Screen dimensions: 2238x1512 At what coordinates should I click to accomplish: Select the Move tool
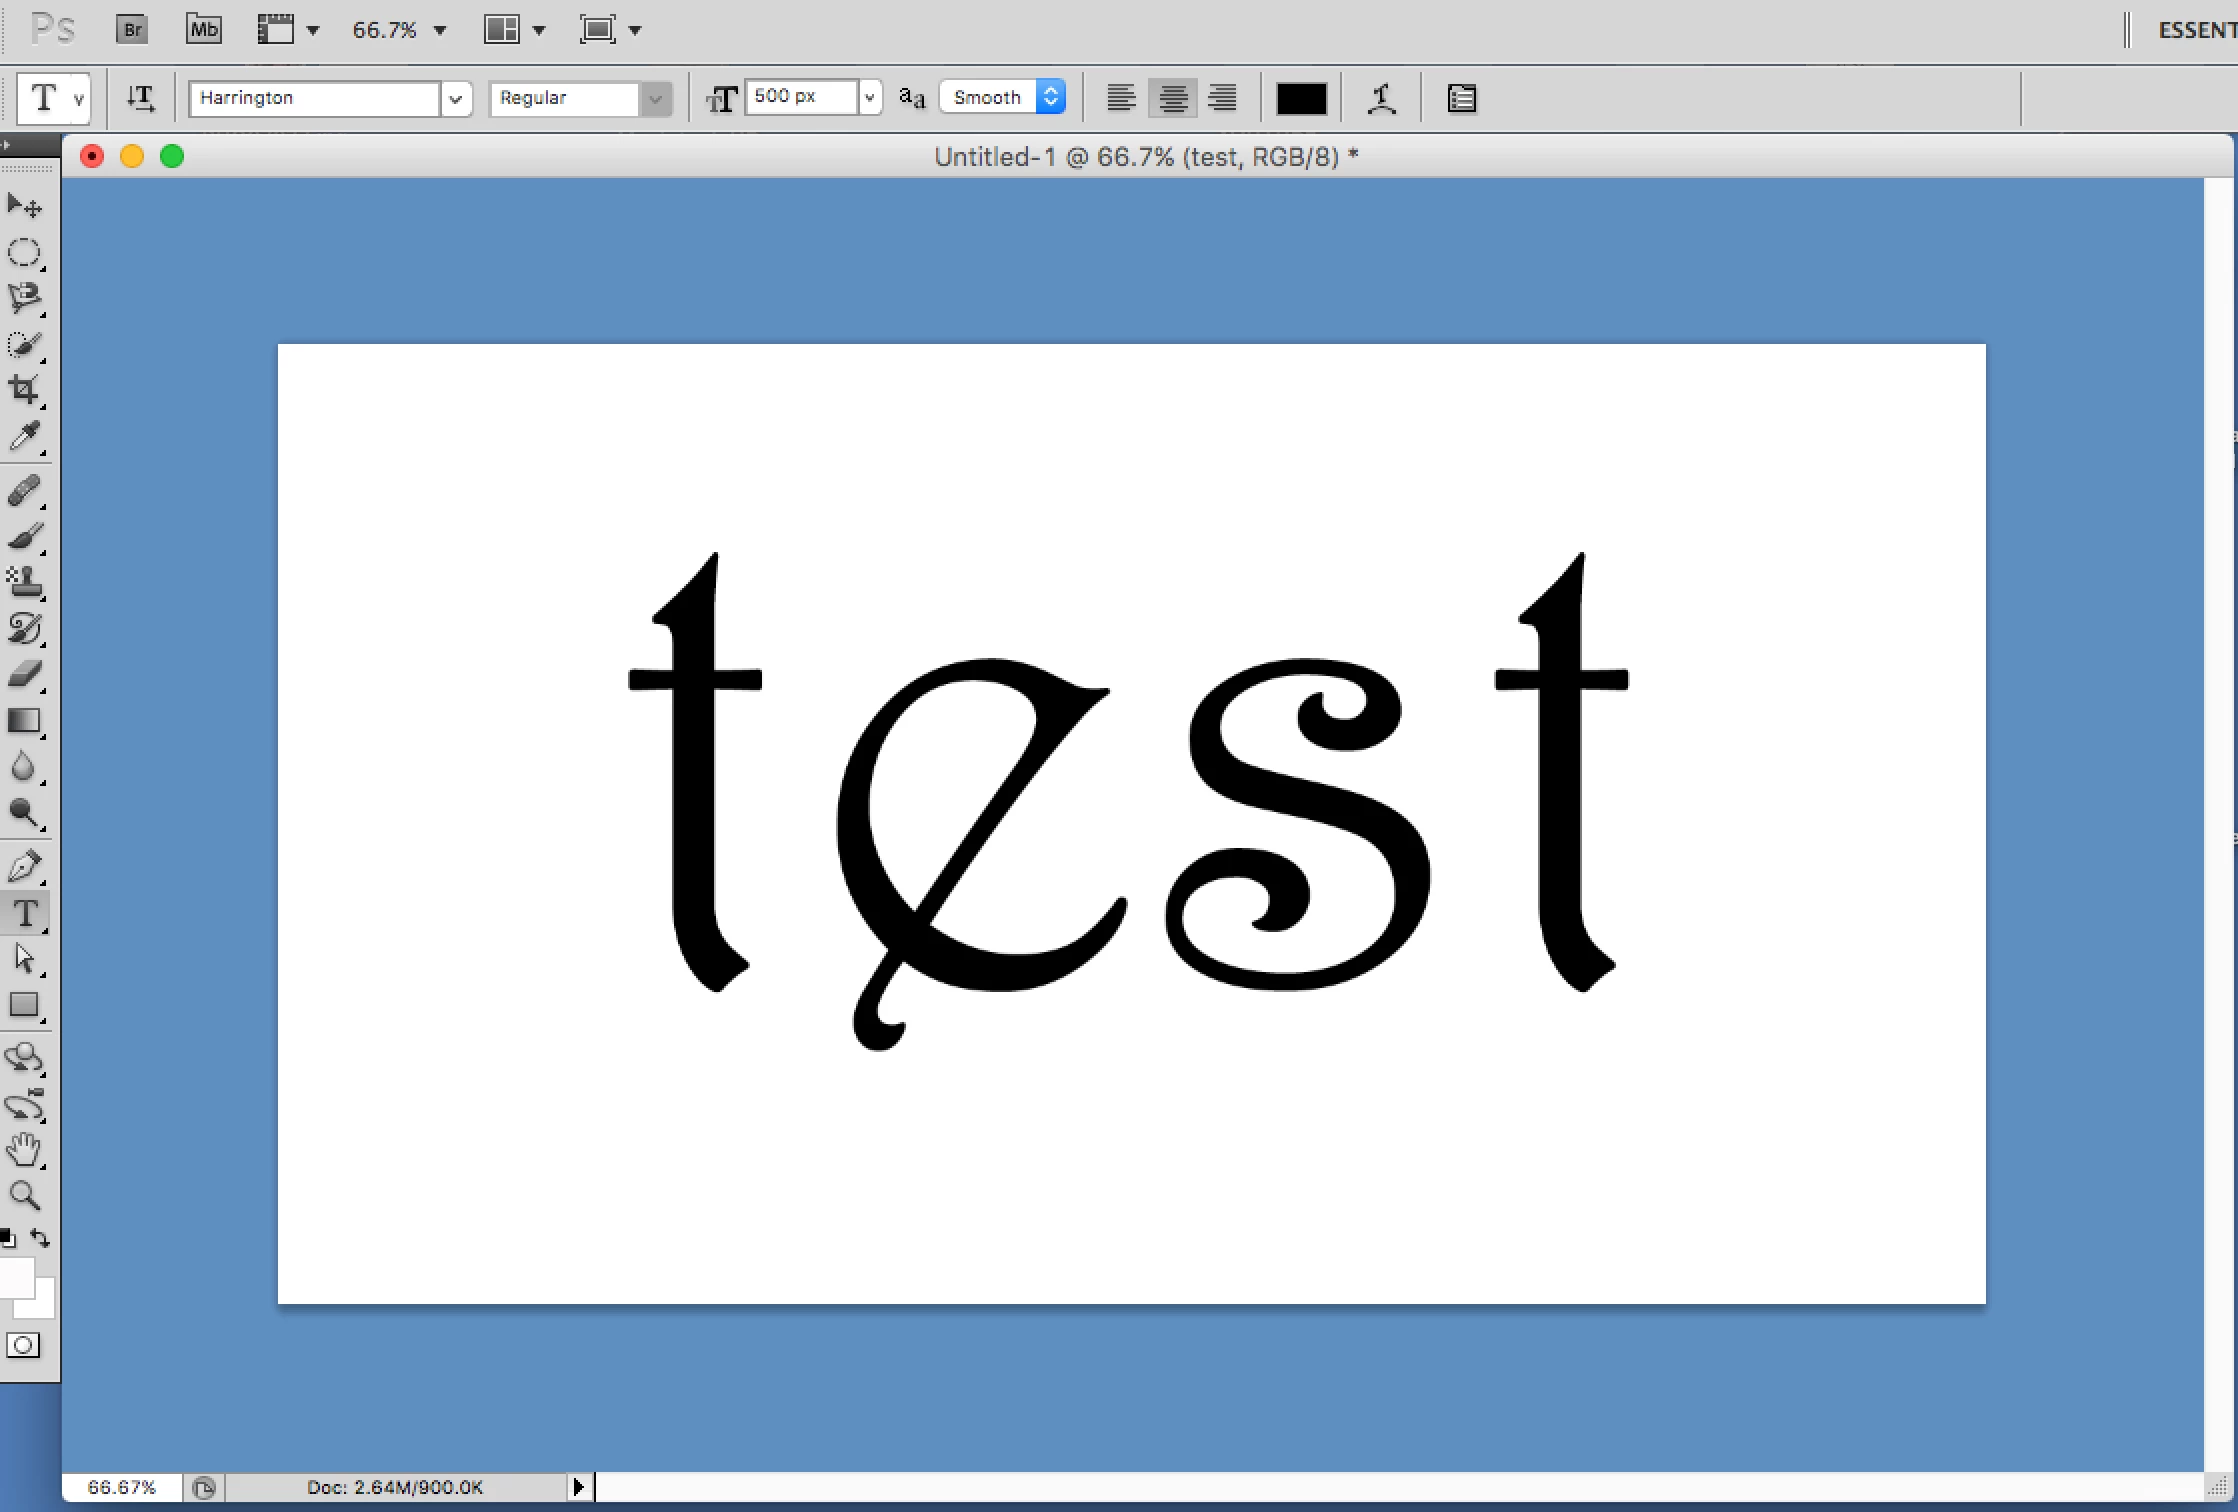coord(24,206)
